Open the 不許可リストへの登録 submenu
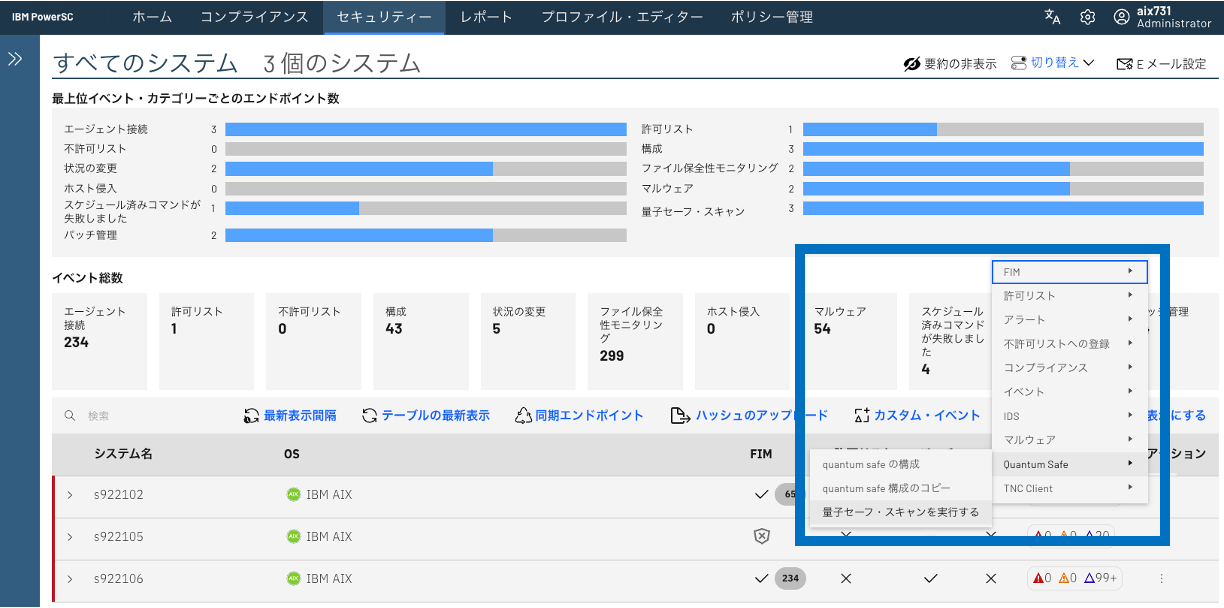 click(x=1069, y=343)
